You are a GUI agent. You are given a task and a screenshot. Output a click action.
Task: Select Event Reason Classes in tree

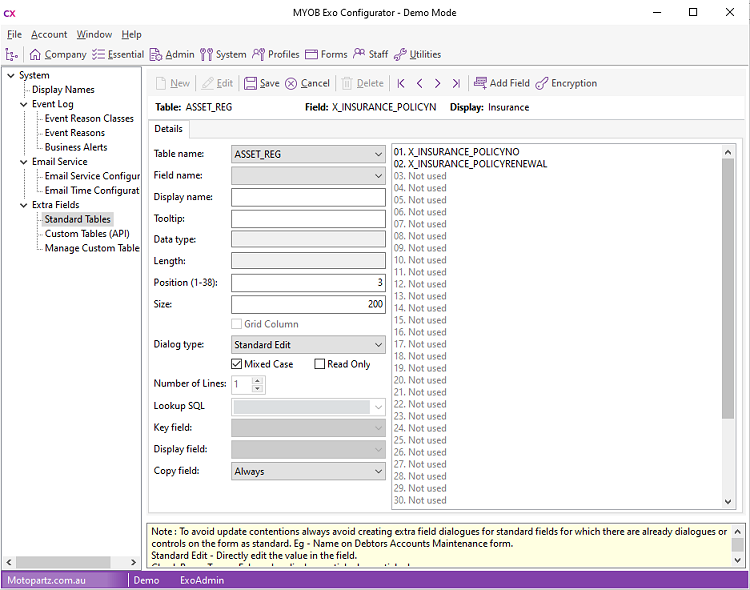(x=89, y=118)
